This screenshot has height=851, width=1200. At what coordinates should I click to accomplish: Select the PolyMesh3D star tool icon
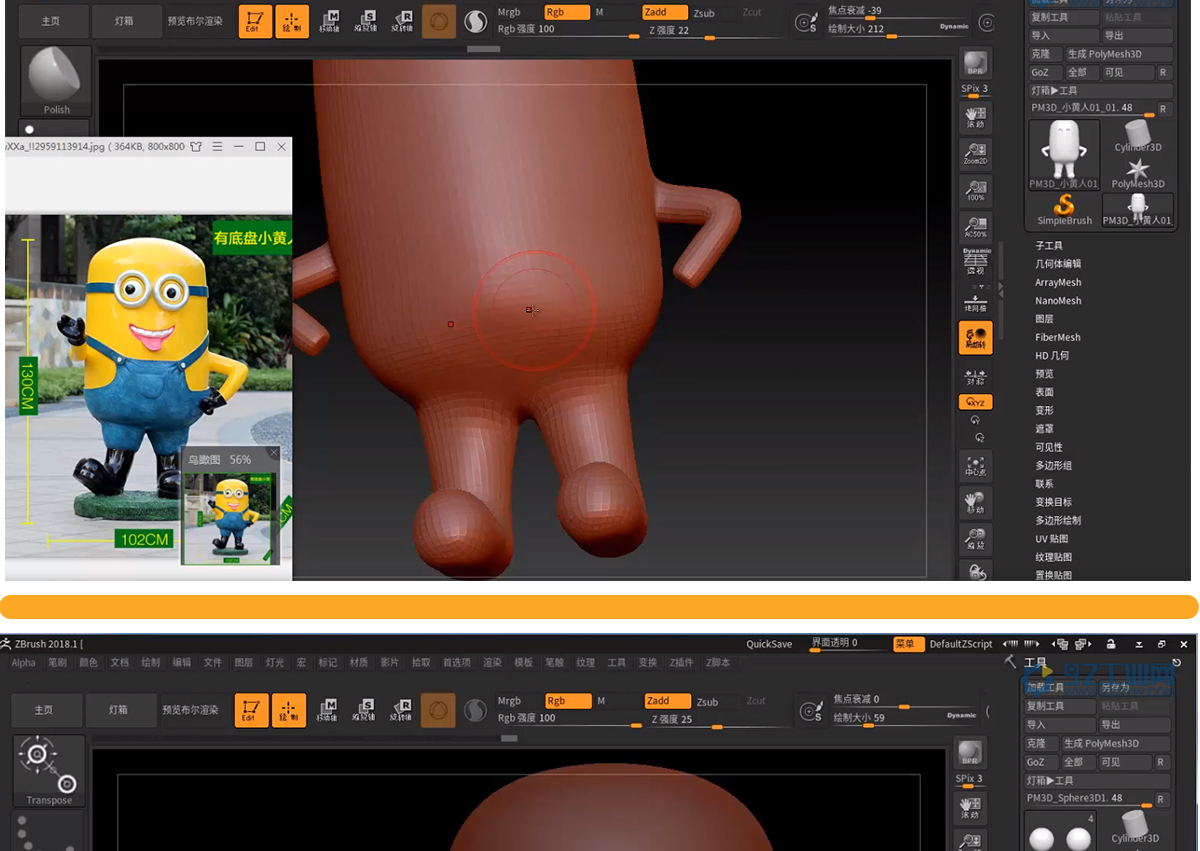(x=1138, y=173)
